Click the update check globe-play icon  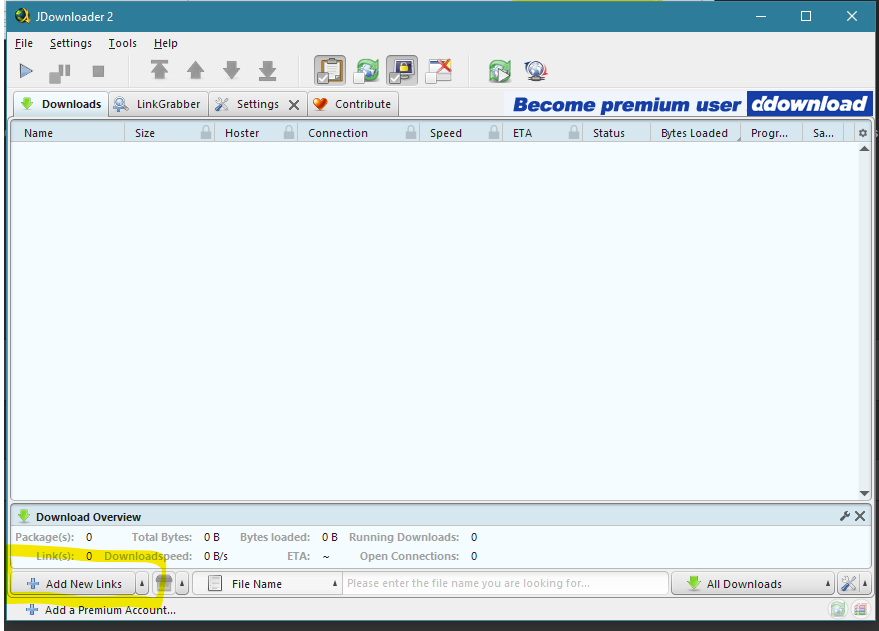click(x=499, y=71)
